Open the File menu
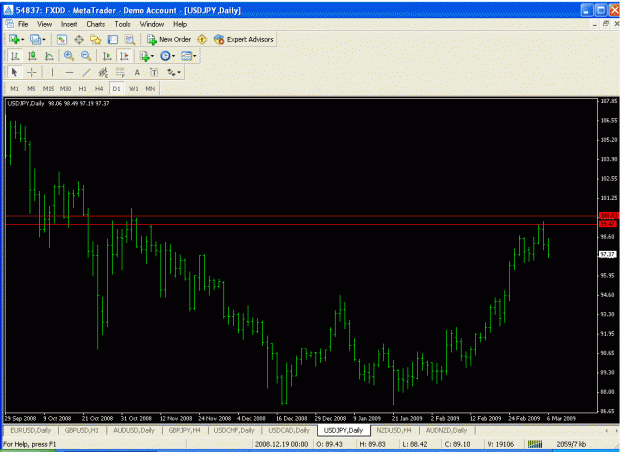The height and width of the screenshot is (452, 625). pyautogui.click(x=23, y=24)
